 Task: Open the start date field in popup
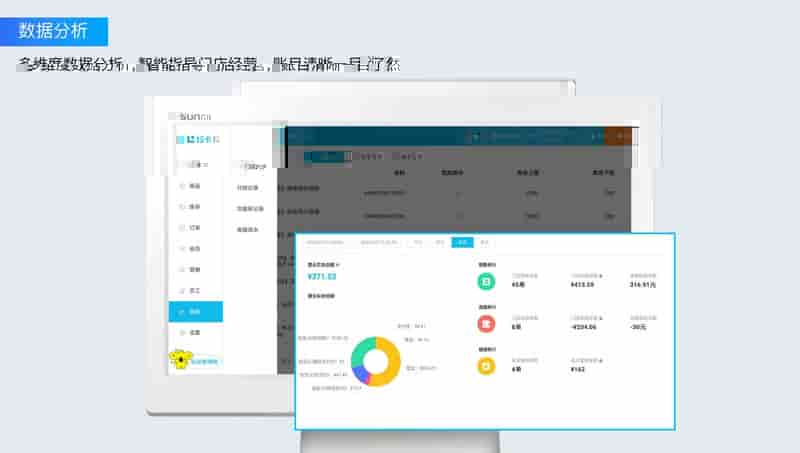[326, 242]
